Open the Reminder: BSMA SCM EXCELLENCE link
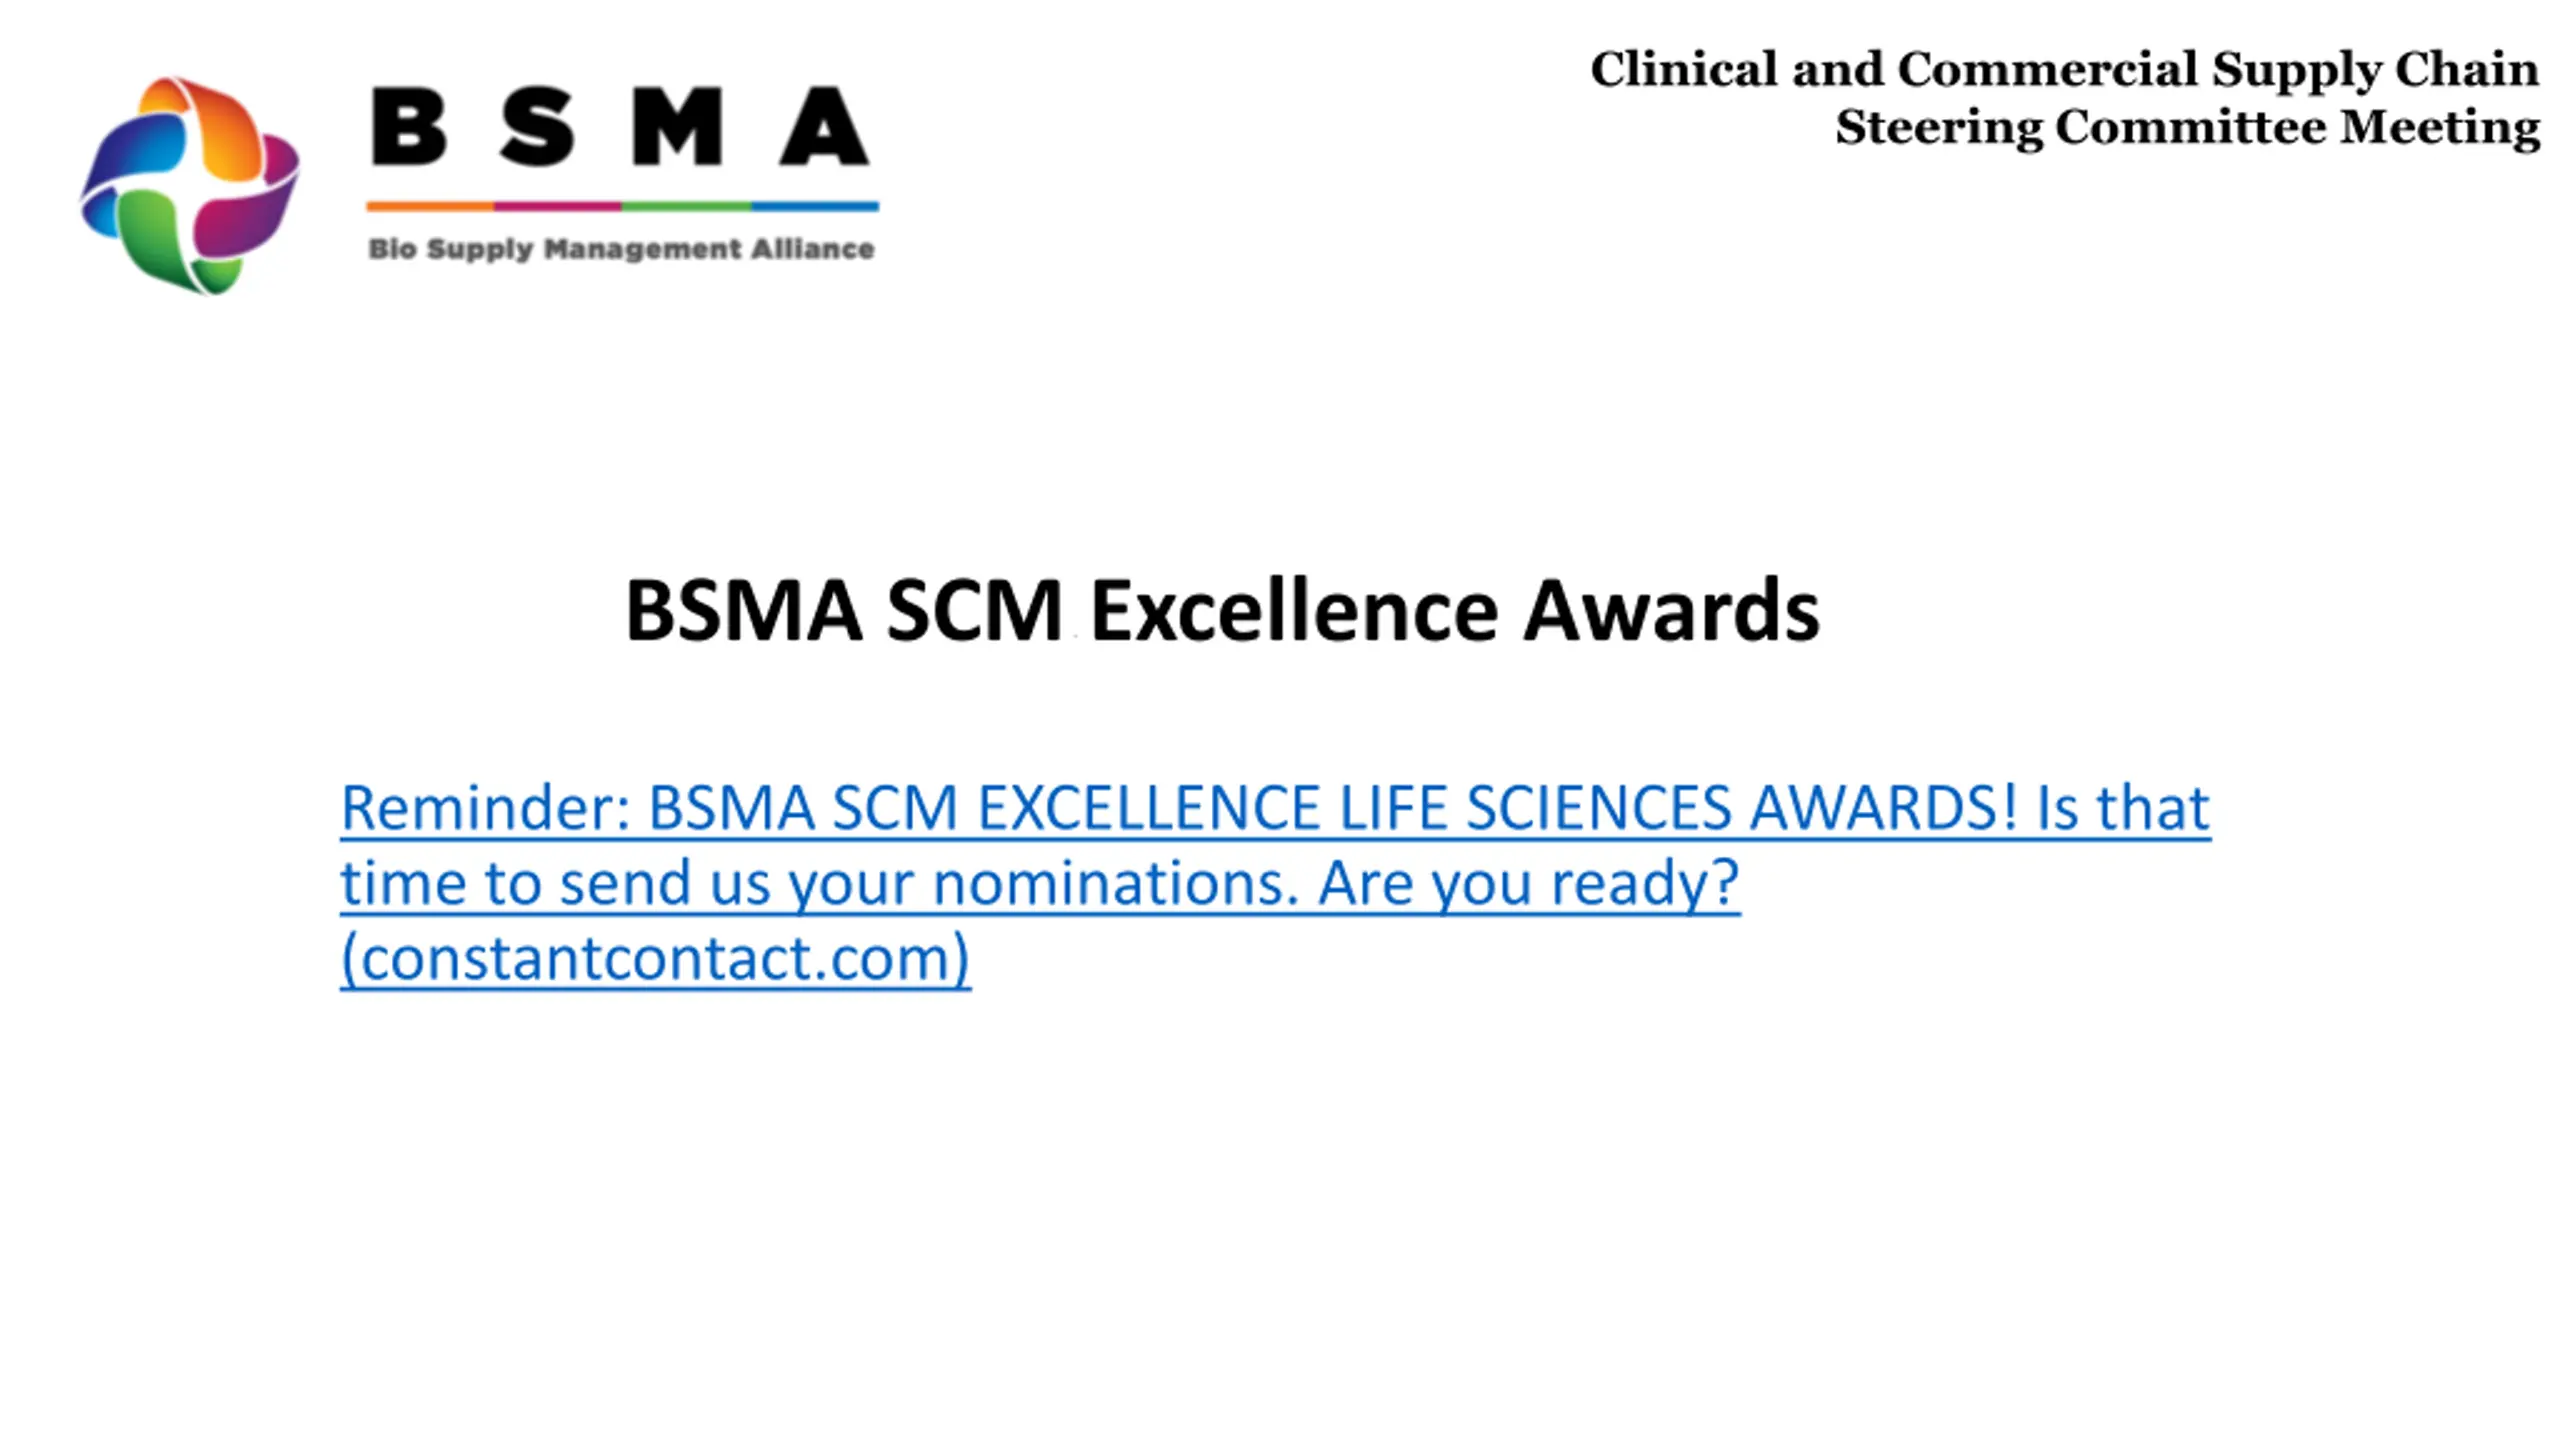The image size is (2560, 1440). pos(1275,883)
